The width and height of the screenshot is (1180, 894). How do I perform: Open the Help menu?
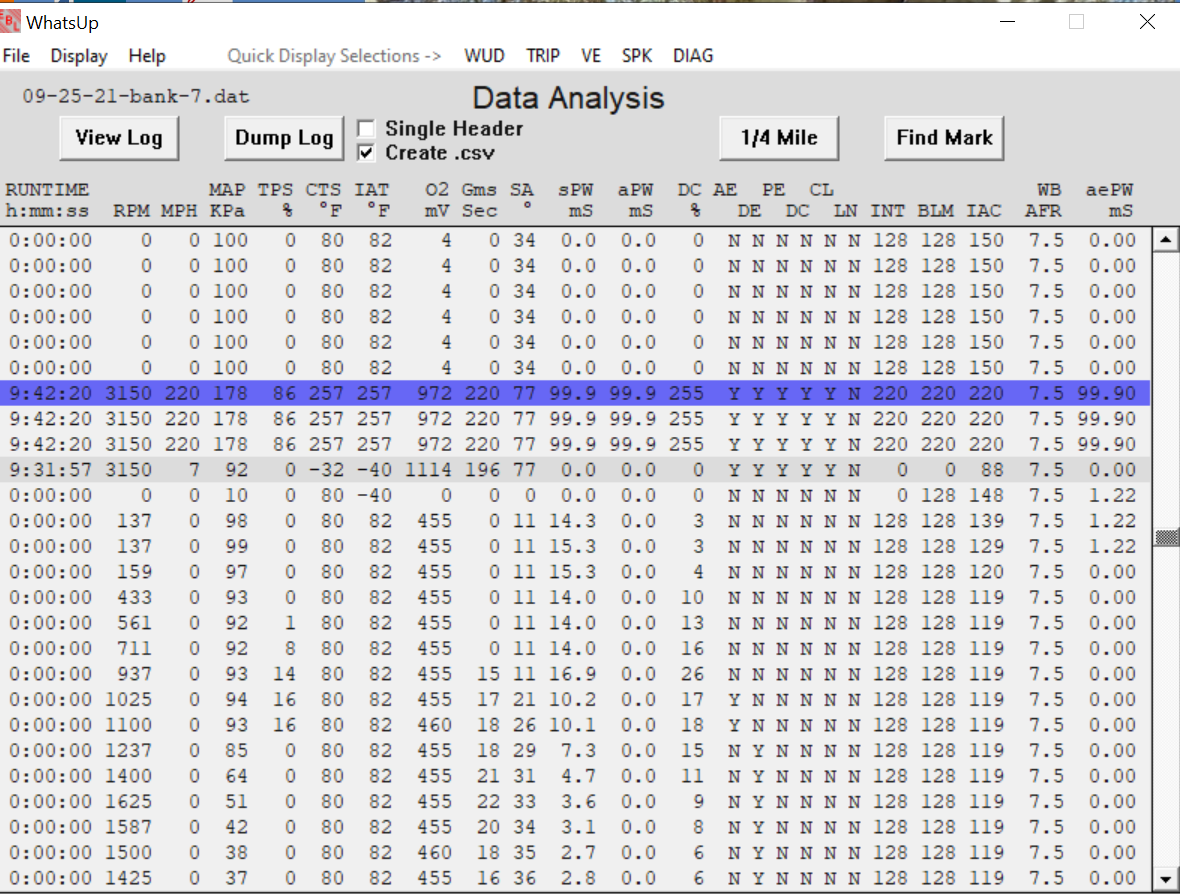pos(147,56)
